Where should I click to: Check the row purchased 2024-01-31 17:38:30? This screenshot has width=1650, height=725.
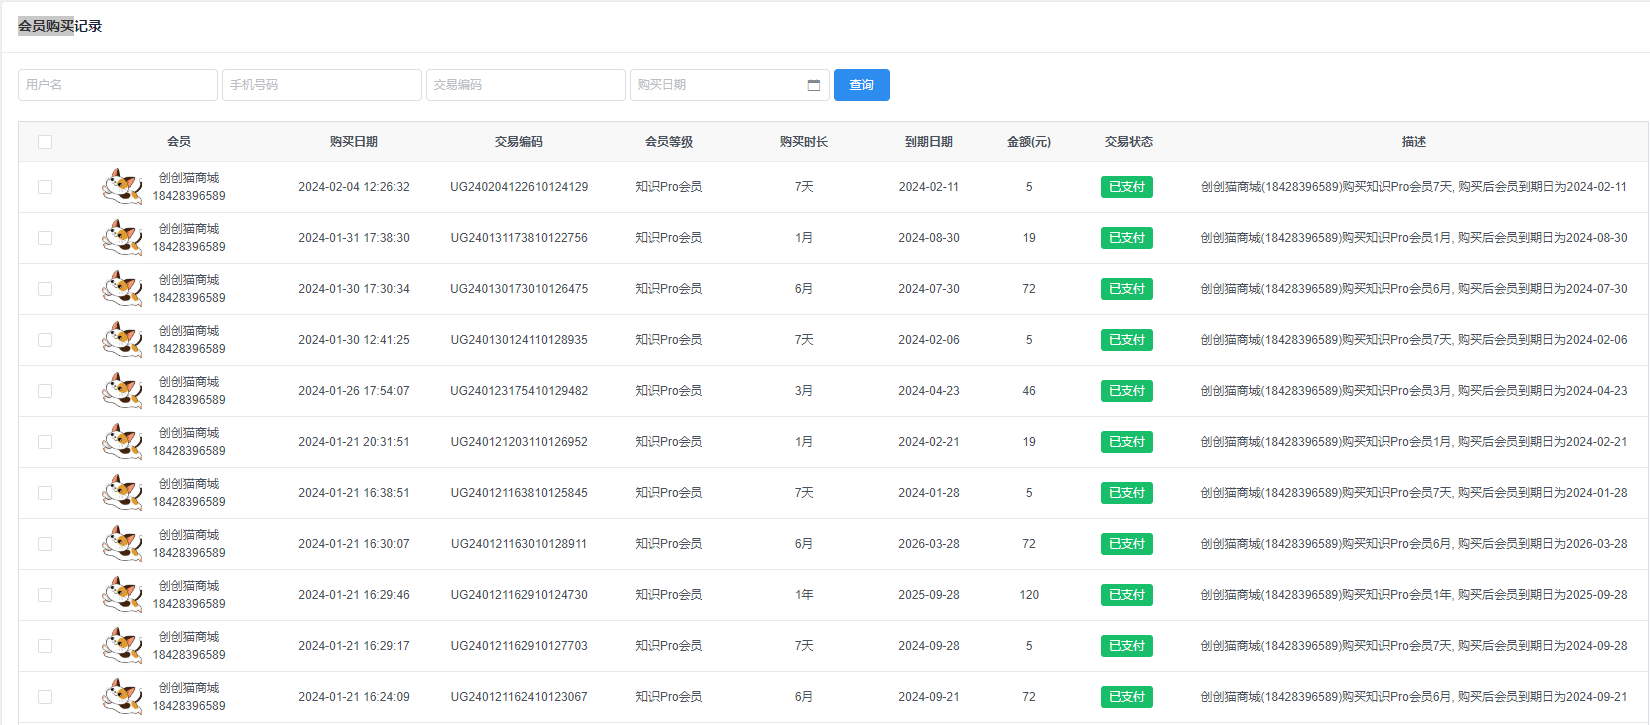[x=45, y=238]
